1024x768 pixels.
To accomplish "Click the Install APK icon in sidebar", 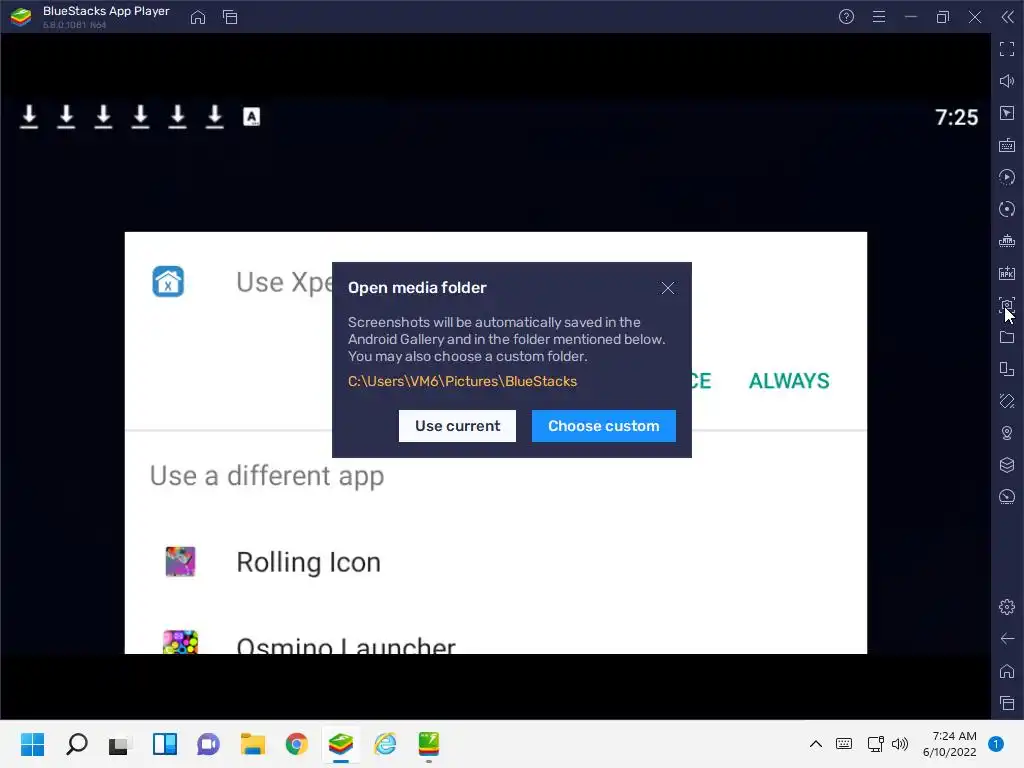I will (x=1007, y=273).
